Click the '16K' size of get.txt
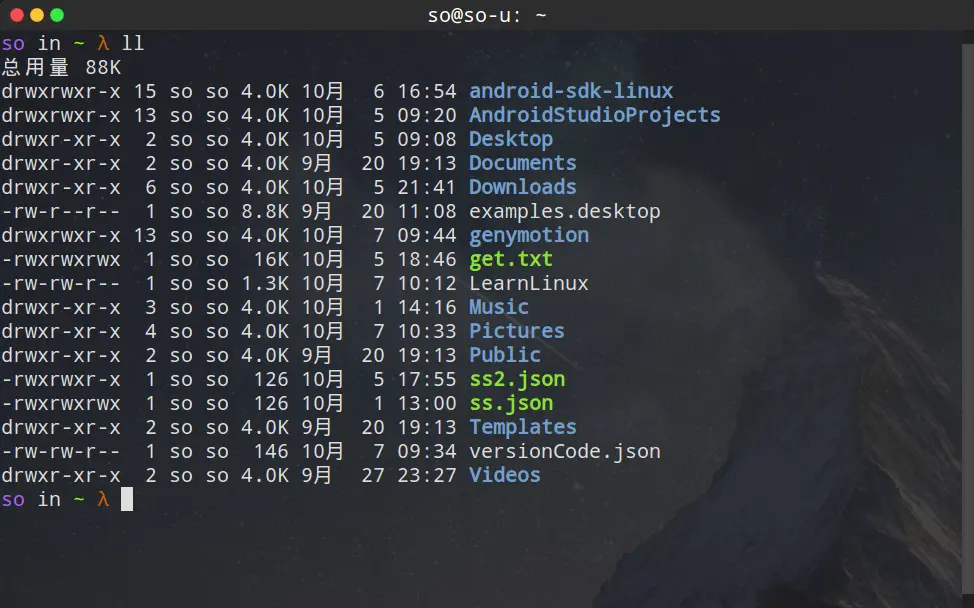 [x=271, y=260]
